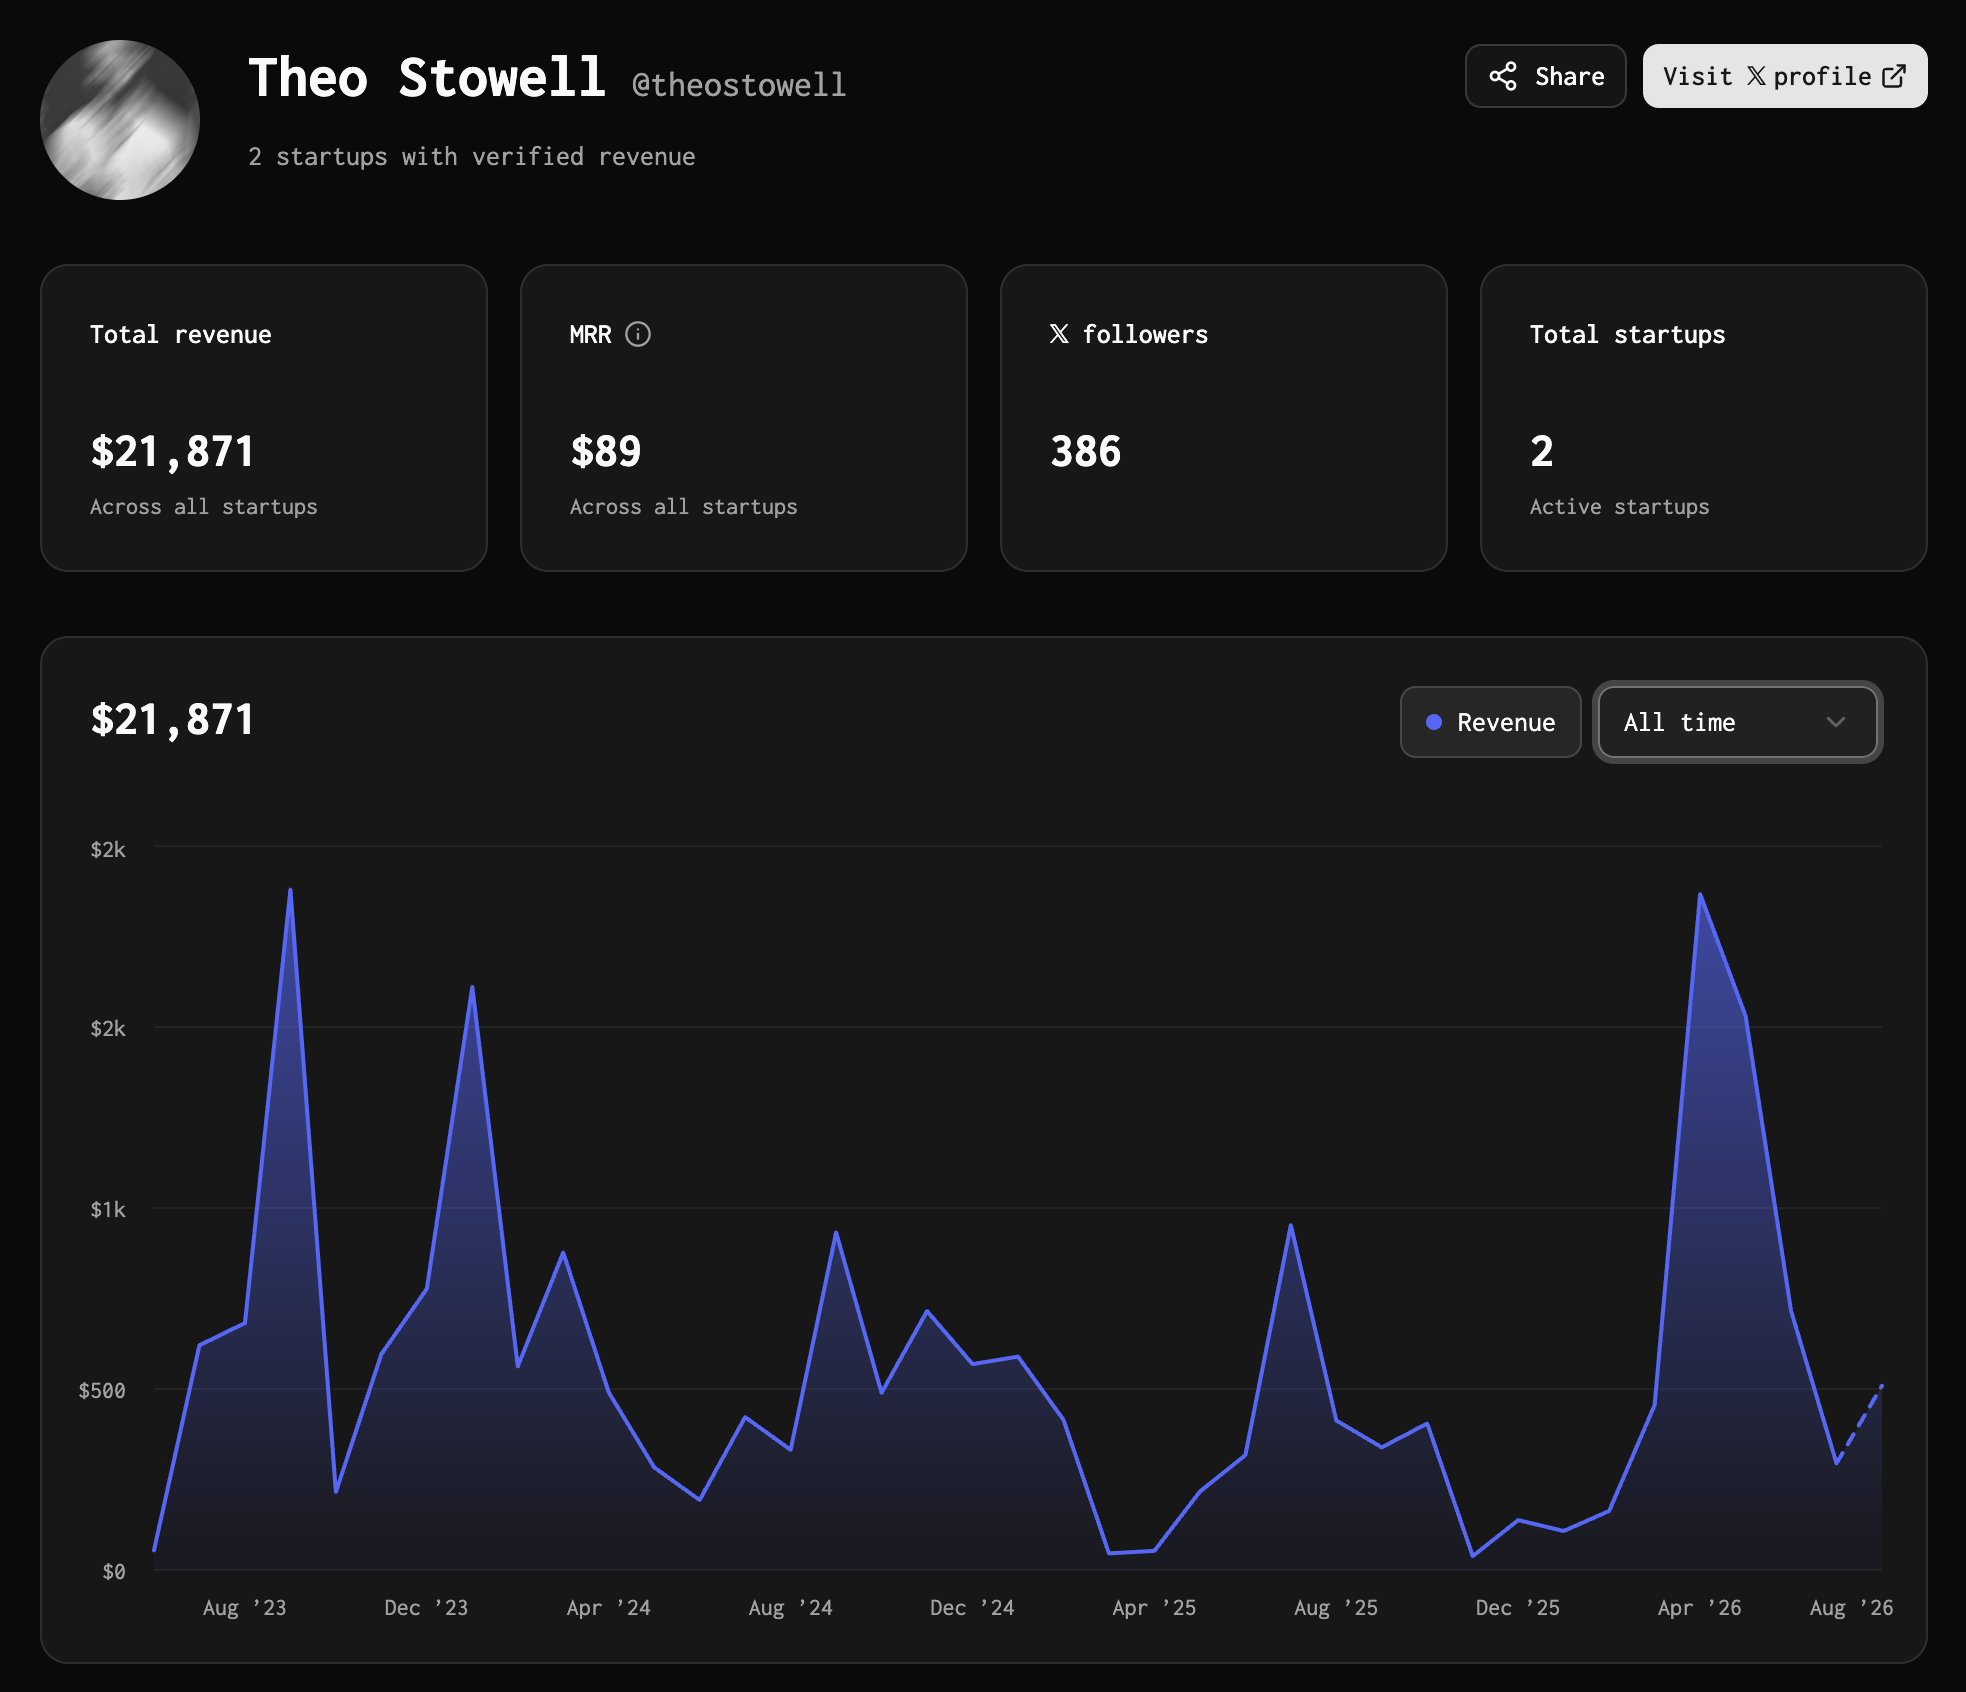This screenshot has width=1966, height=1692.
Task: Click the Dec '24 axis label
Action: click(973, 1608)
